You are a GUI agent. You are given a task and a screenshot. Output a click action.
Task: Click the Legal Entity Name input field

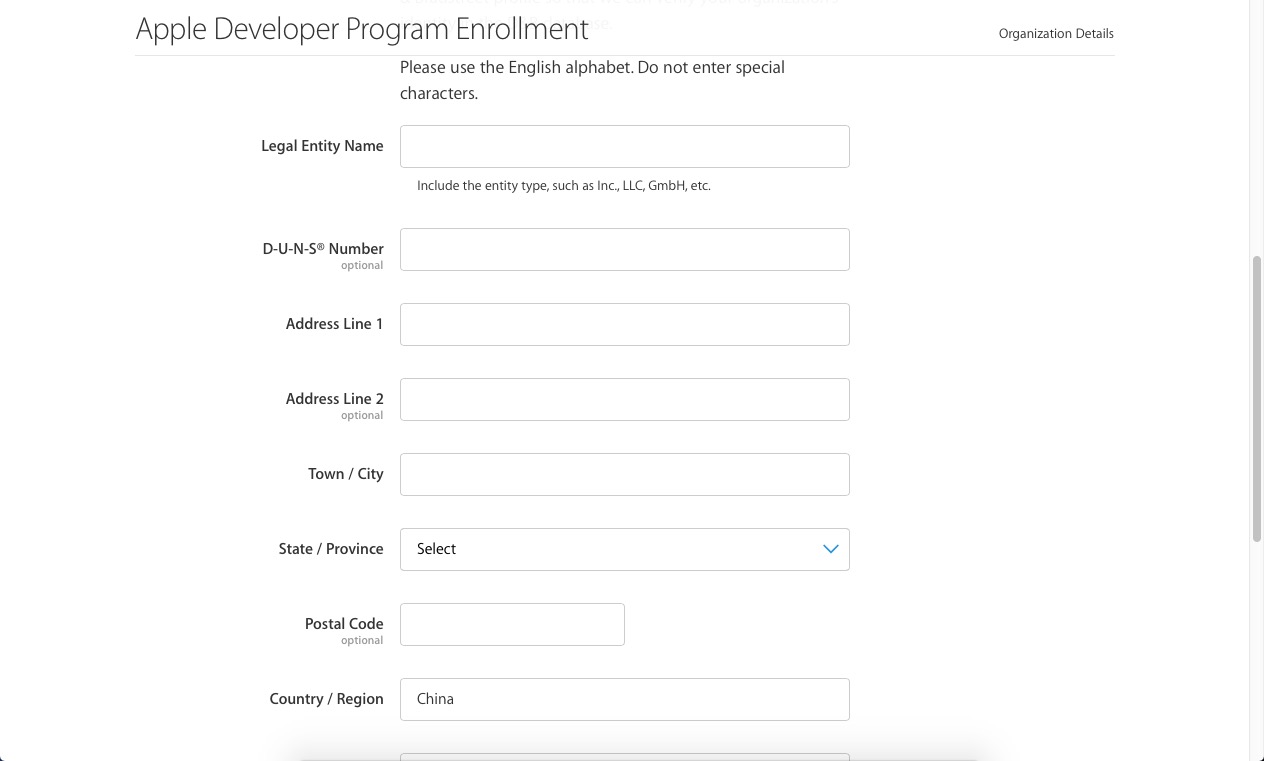624,146
